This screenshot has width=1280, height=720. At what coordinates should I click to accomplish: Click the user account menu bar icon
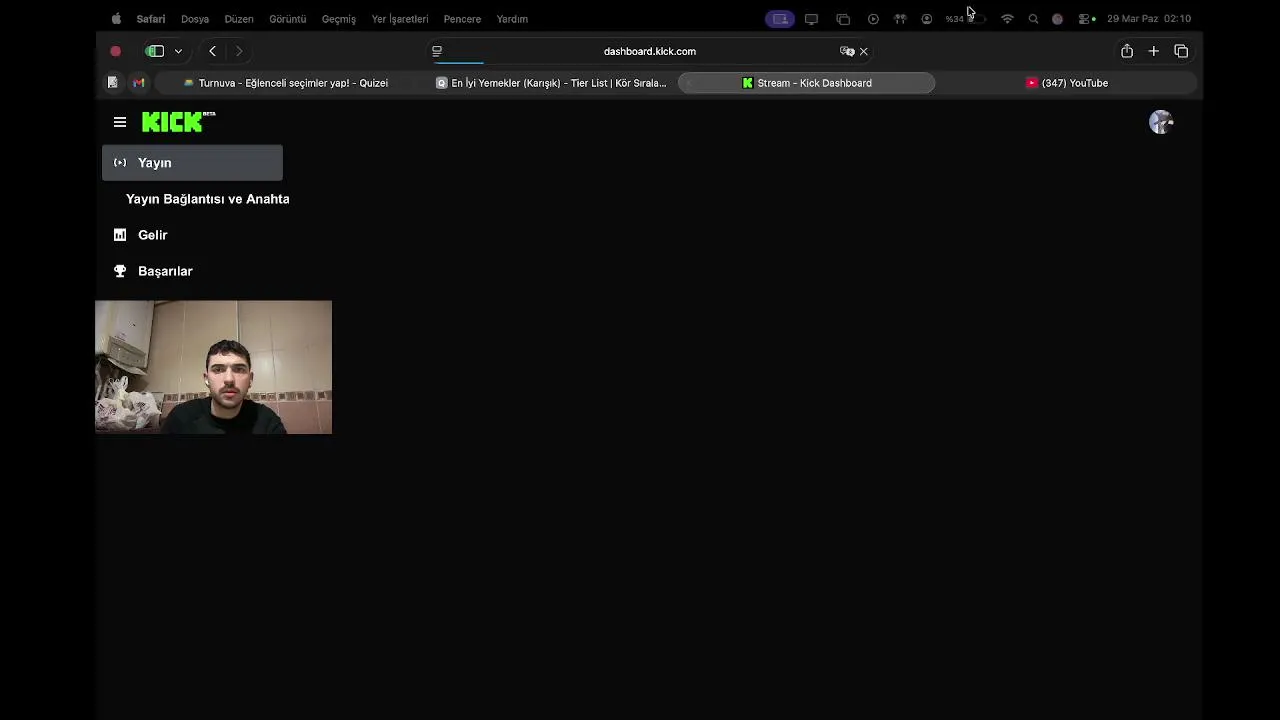click(927, 19)
